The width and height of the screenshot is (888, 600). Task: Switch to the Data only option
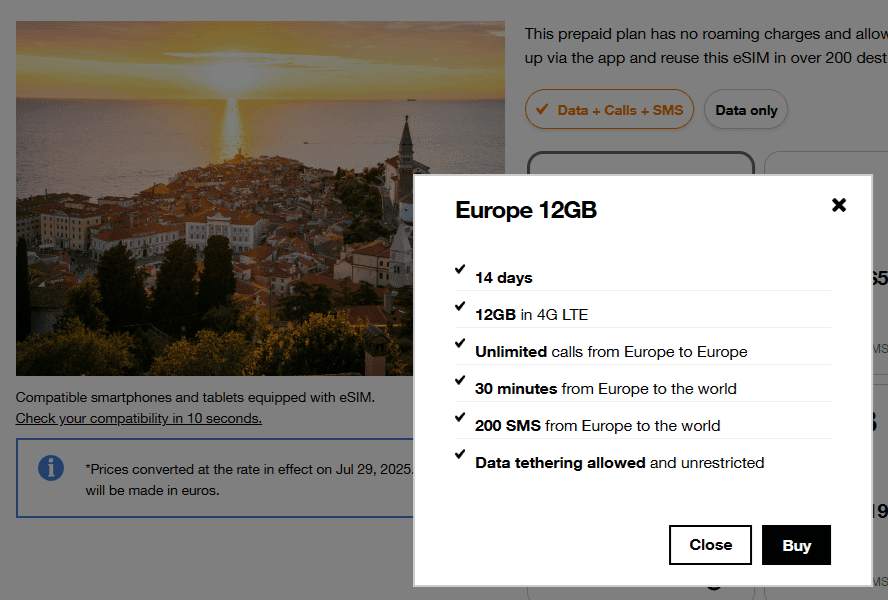click(746, 110)
